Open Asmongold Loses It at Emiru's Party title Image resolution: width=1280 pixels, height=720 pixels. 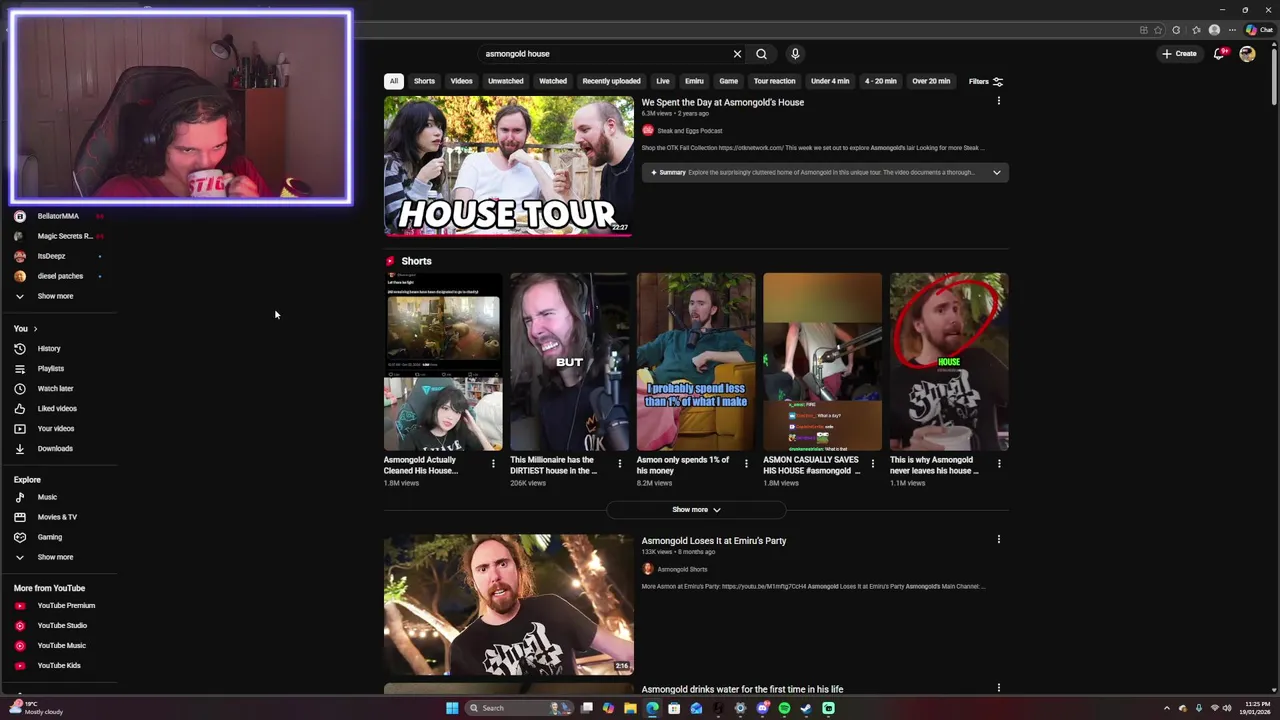coord(713,541)
